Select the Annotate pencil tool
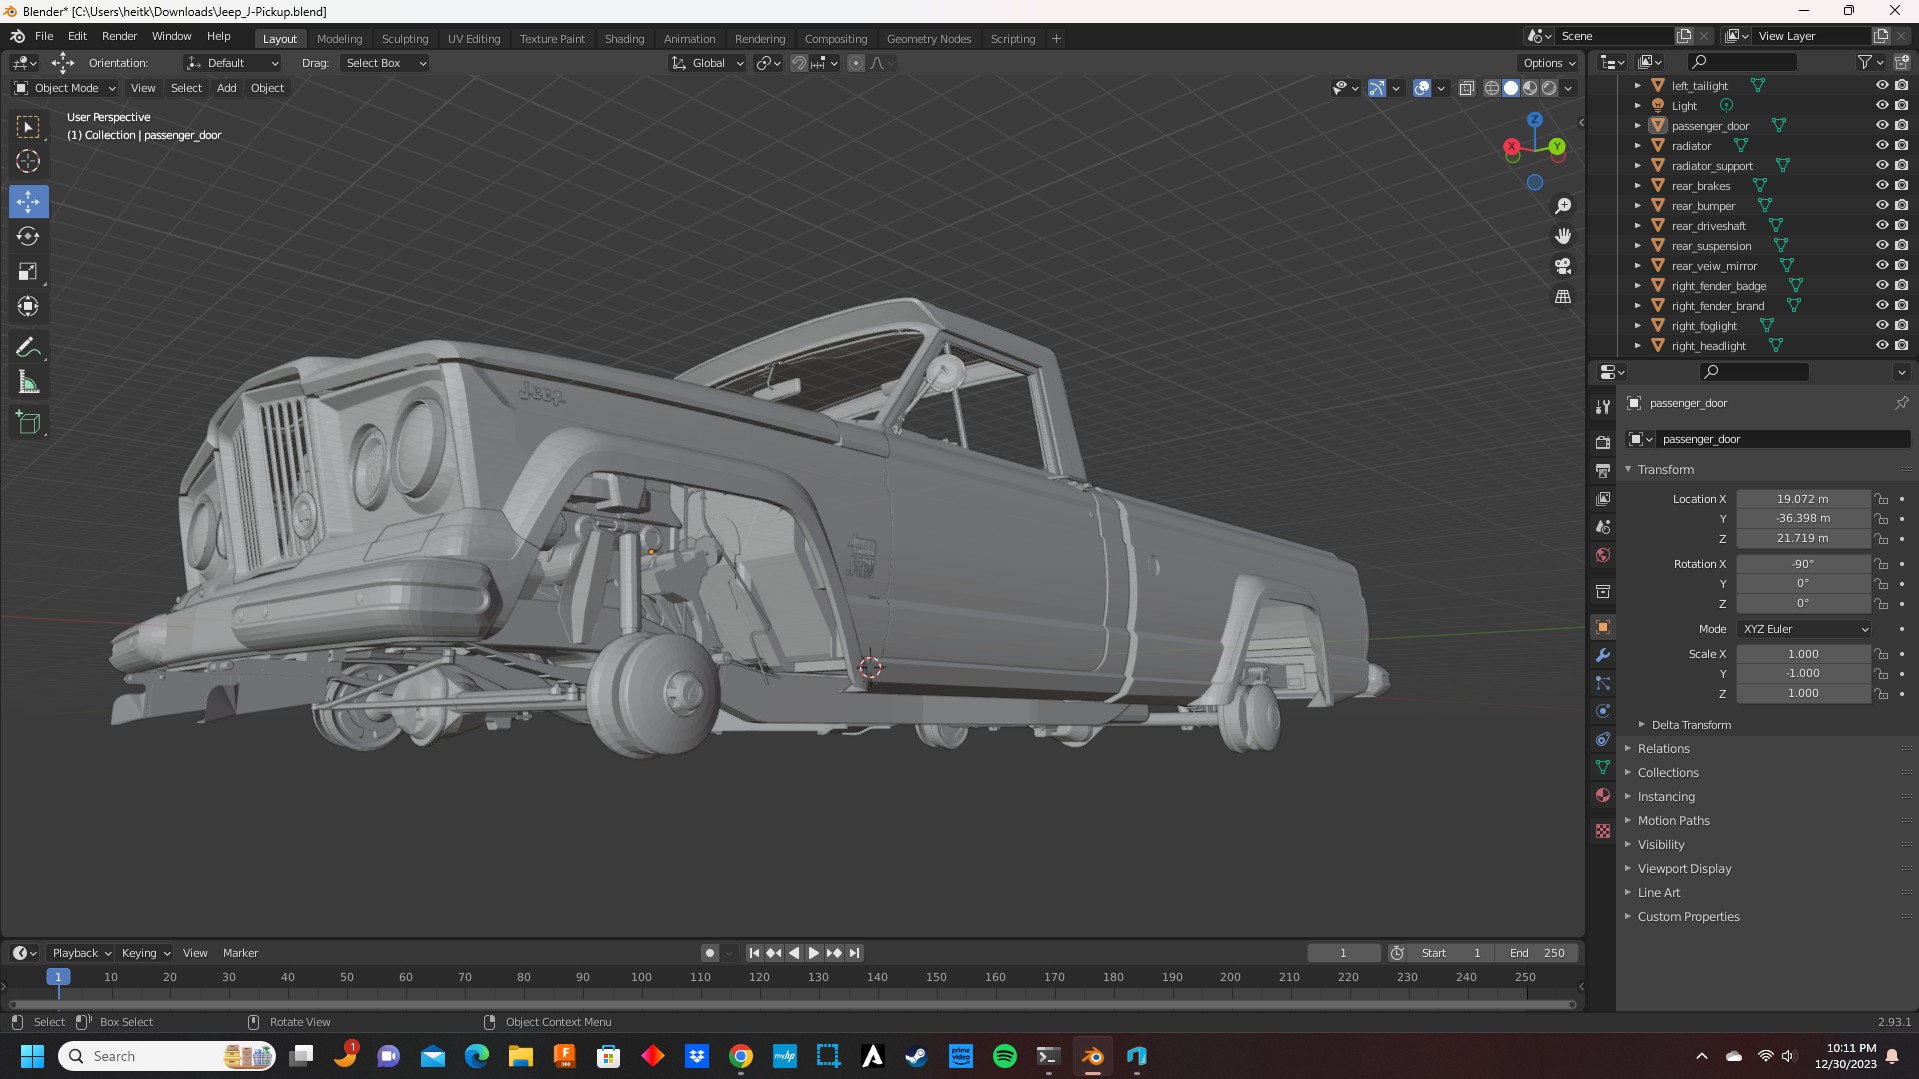 [28, 348]
